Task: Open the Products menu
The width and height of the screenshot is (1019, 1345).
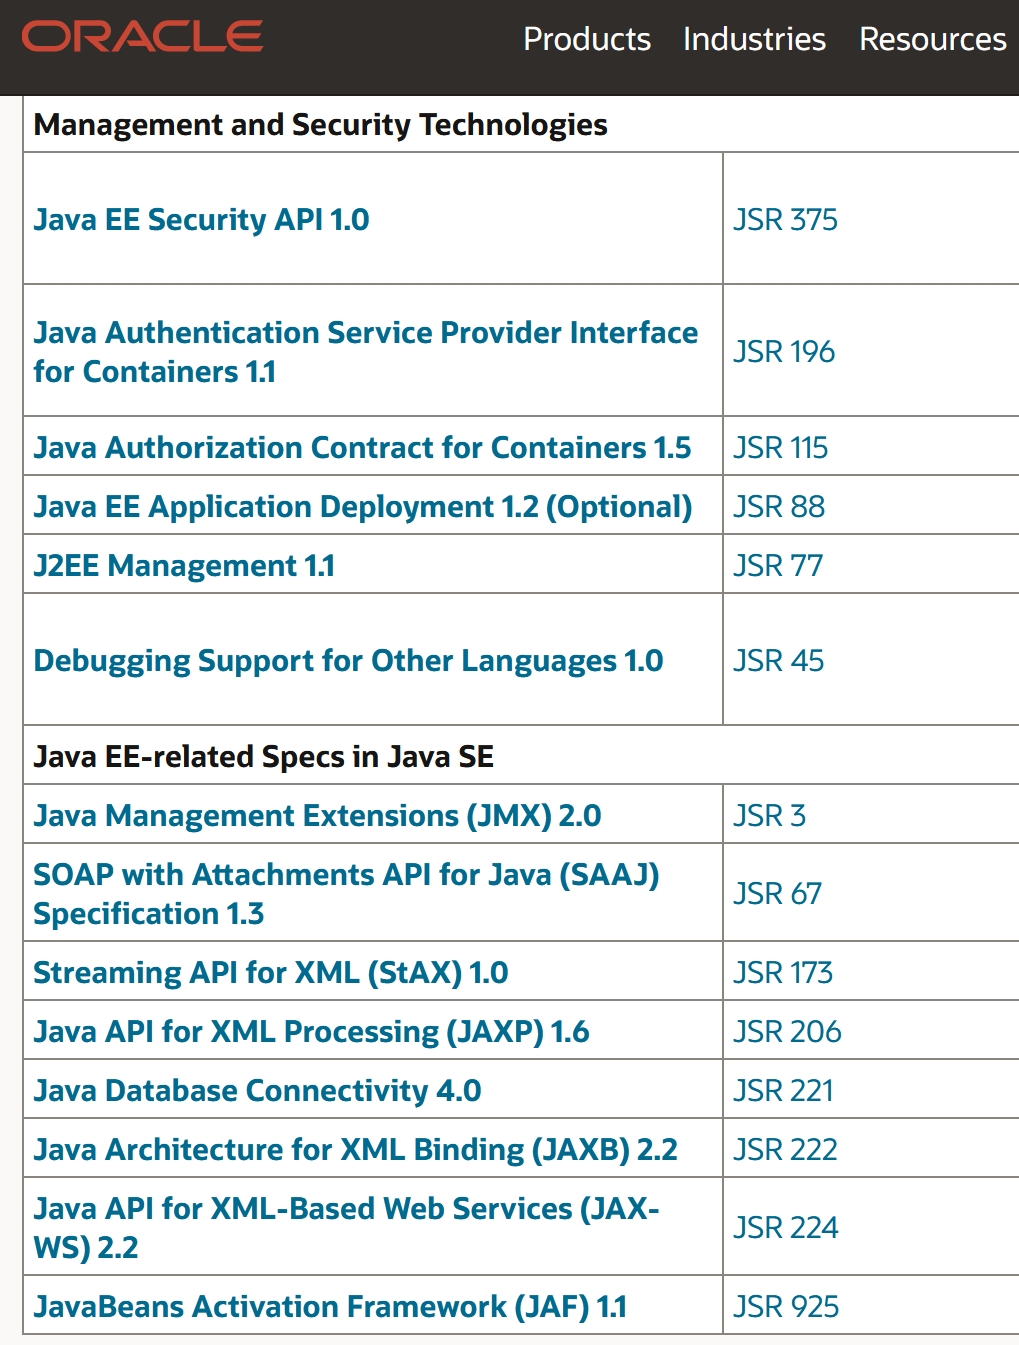Action: coord(587,39)
